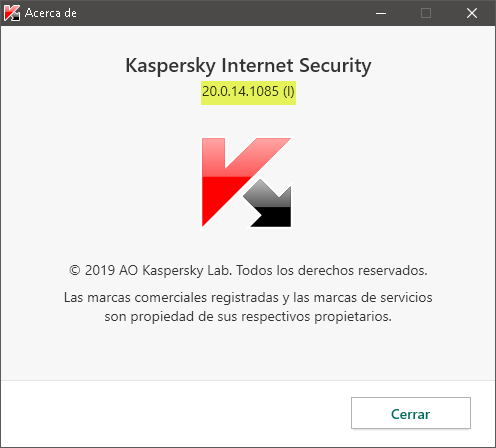Screen dimensions: 496x448
Task: Close the window with the X icon
Action: tap(472, 13)
